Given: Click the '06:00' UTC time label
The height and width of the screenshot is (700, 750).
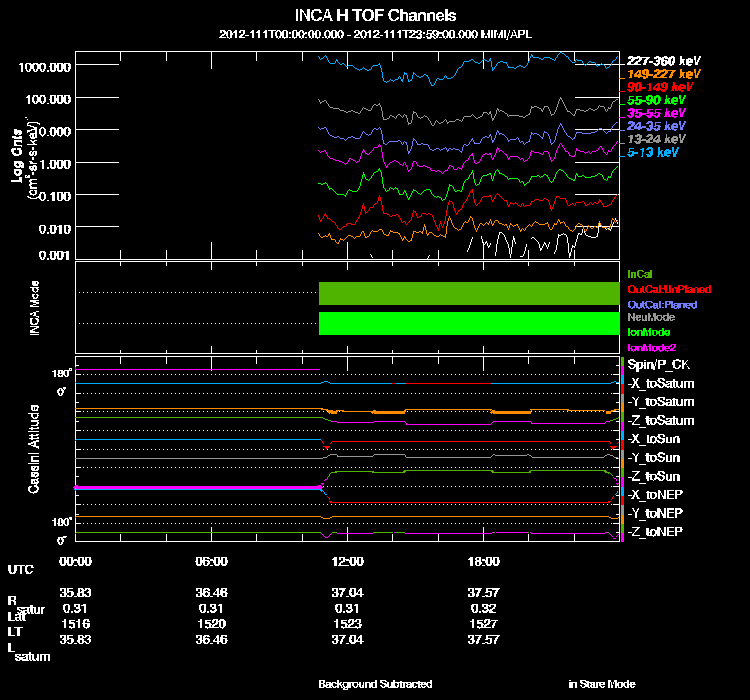Looking at the screenshot, I should [x=211, y=561].
